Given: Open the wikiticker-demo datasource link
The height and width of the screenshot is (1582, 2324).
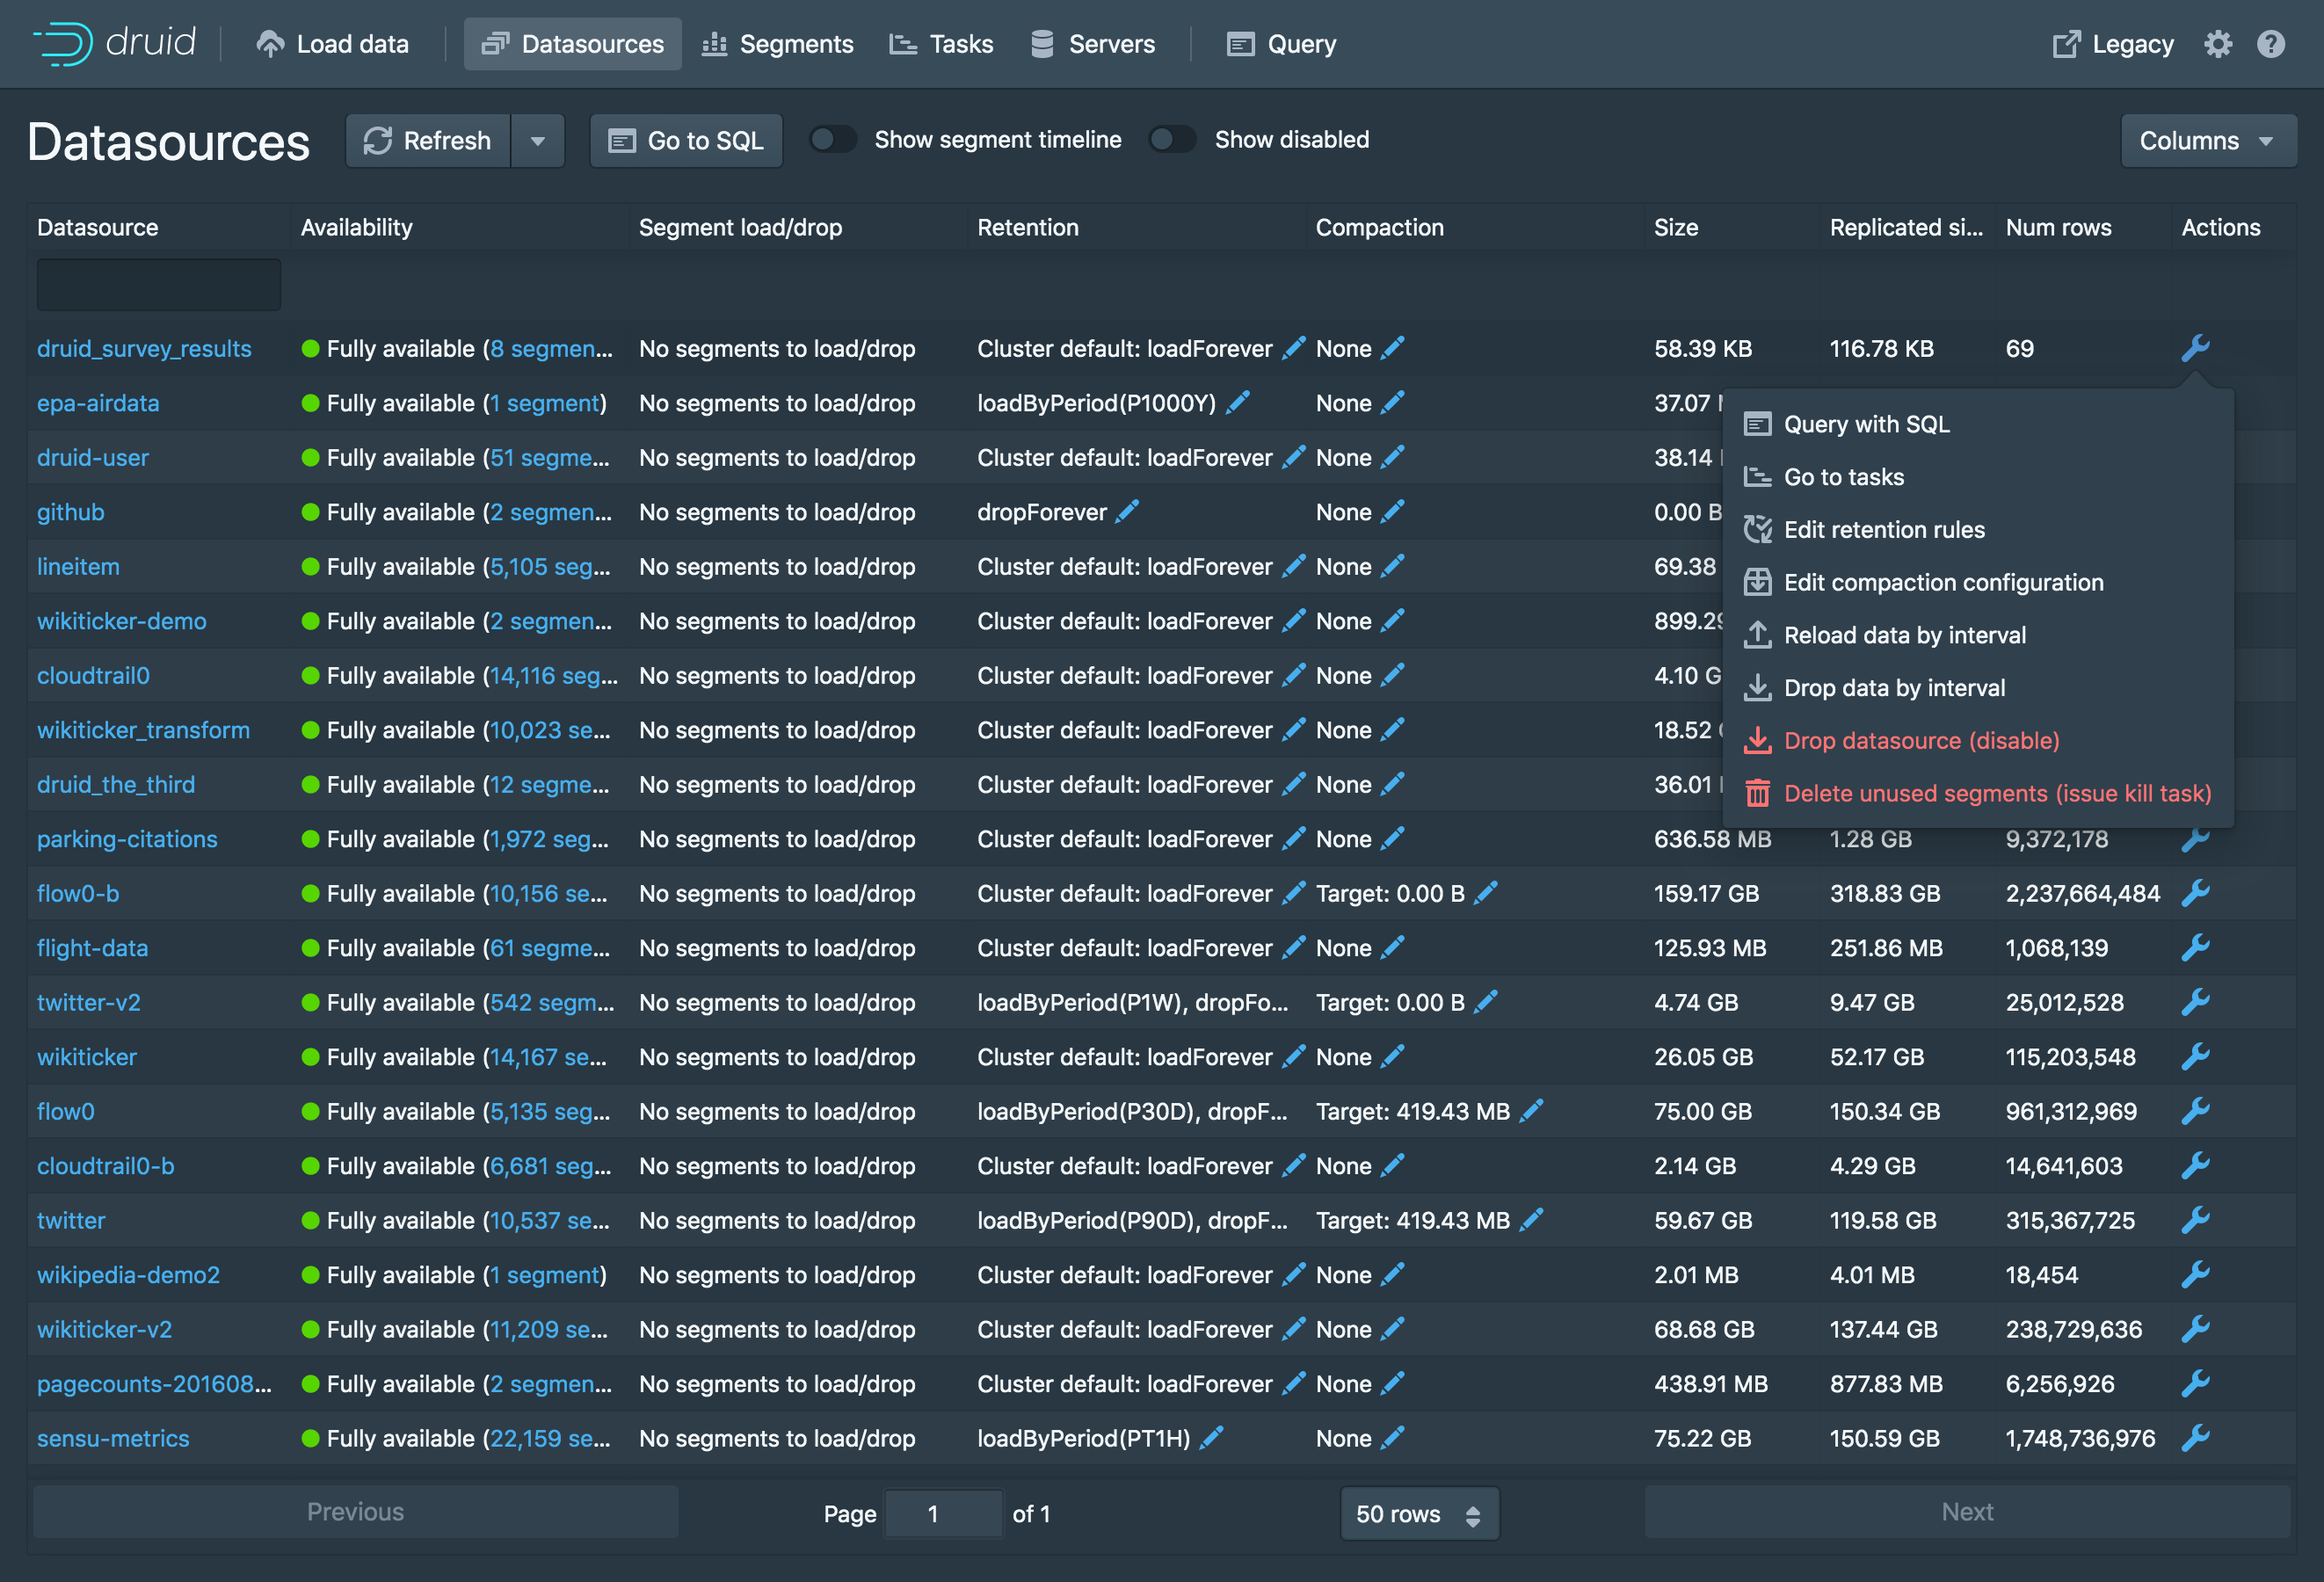Looking at the screenshot, I should 121,620.
